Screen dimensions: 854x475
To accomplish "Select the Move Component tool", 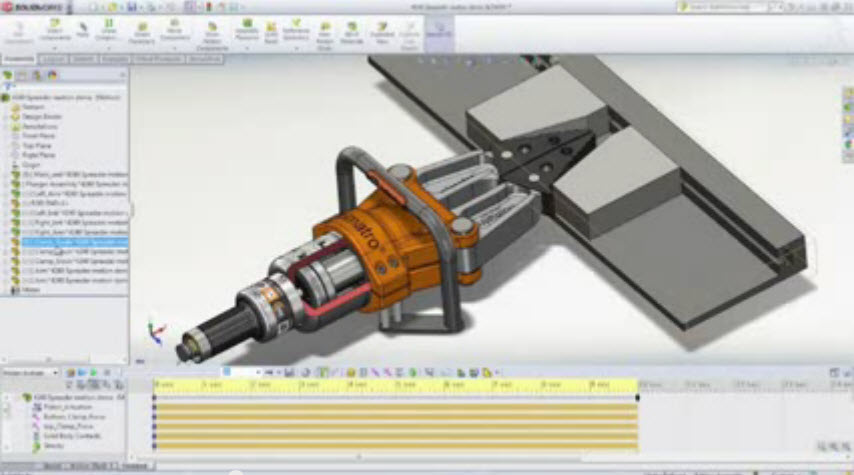I will point(174,31).
